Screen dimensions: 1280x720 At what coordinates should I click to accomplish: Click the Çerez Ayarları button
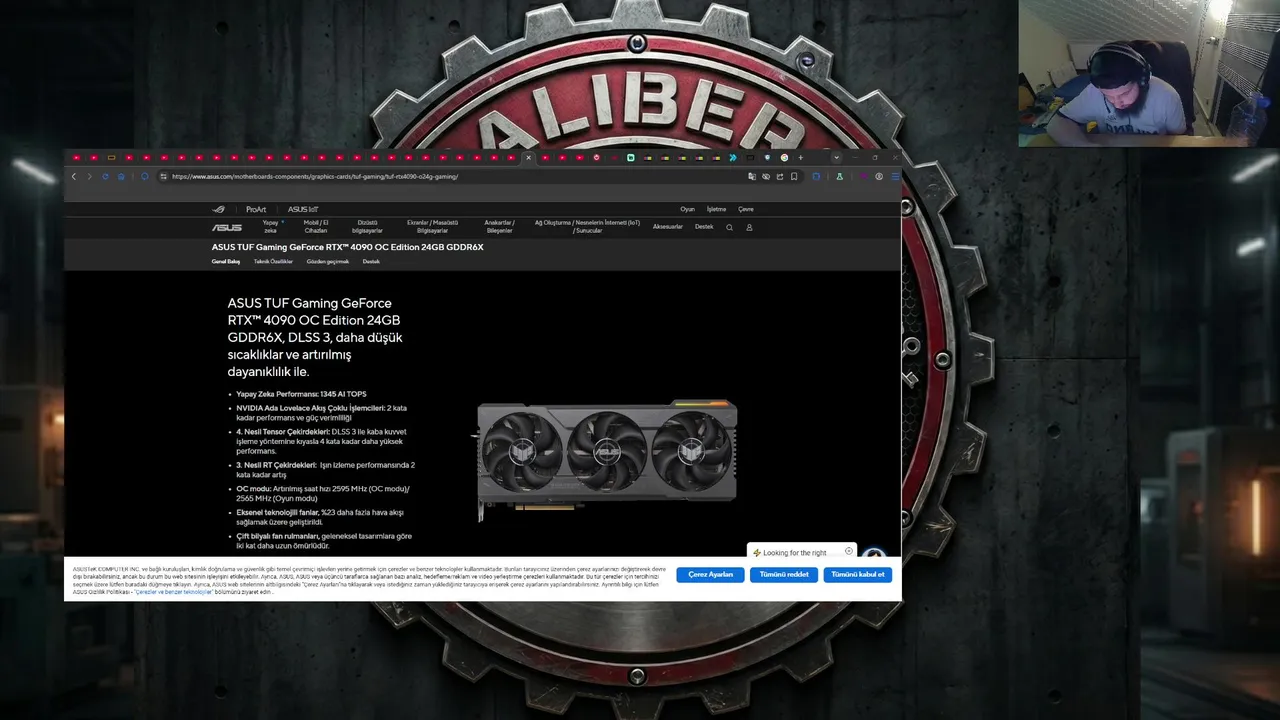tap(710, 575)
